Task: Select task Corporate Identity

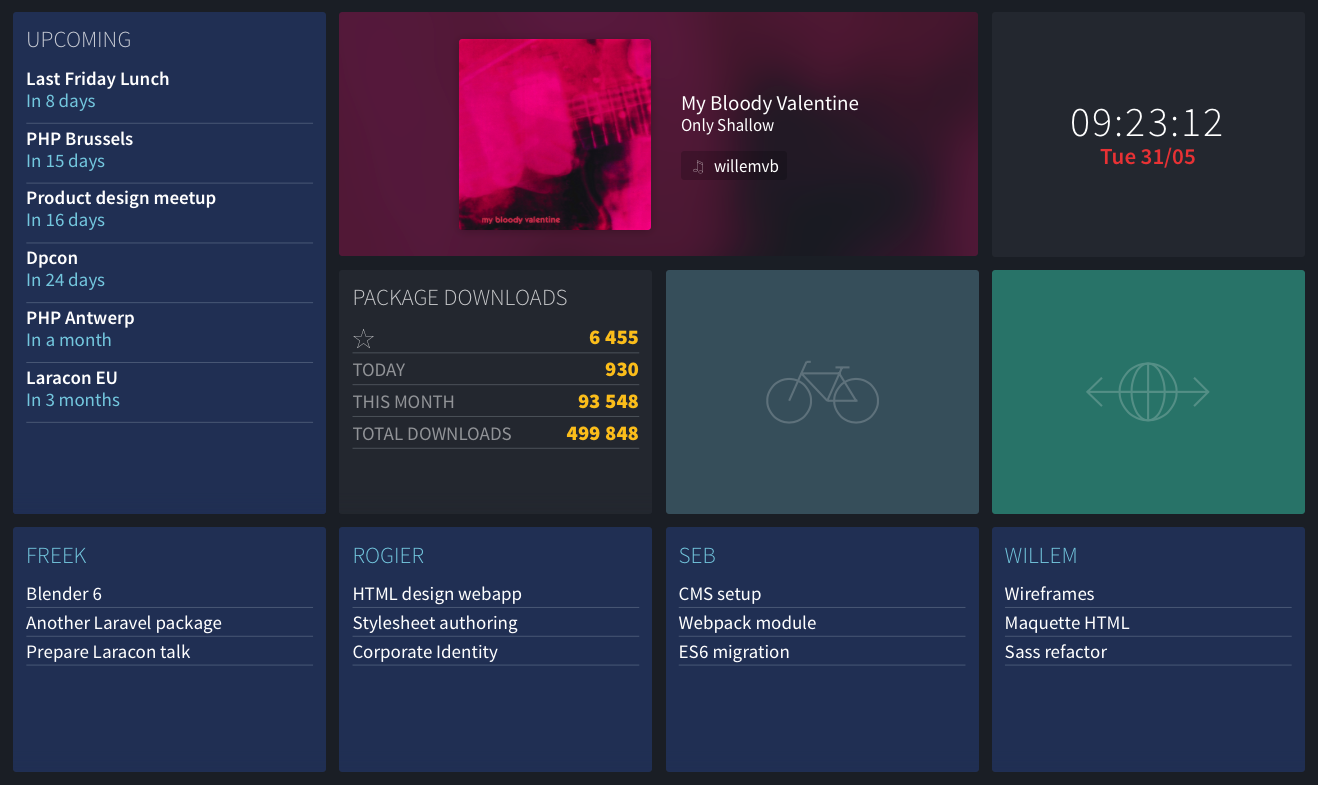Action: (425, 652)
